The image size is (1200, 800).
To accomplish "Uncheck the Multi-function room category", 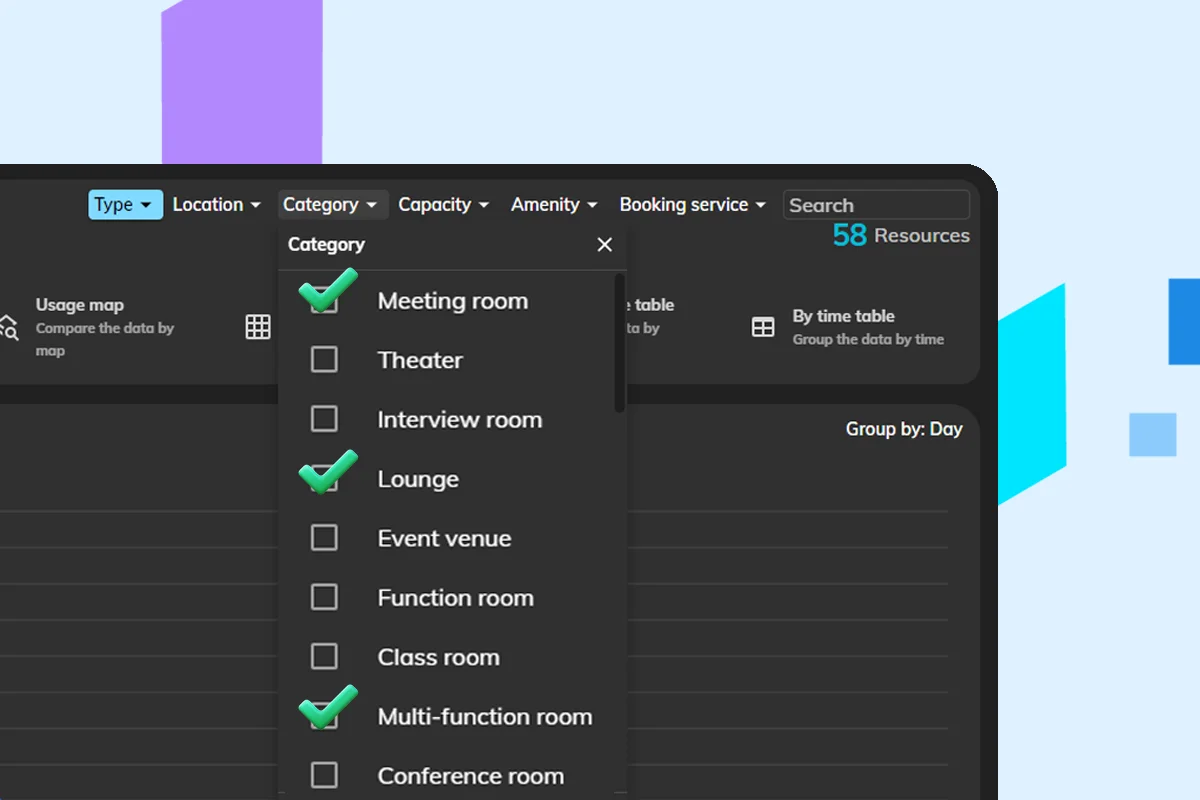I will pyautogui.click(x=324, y=716).
